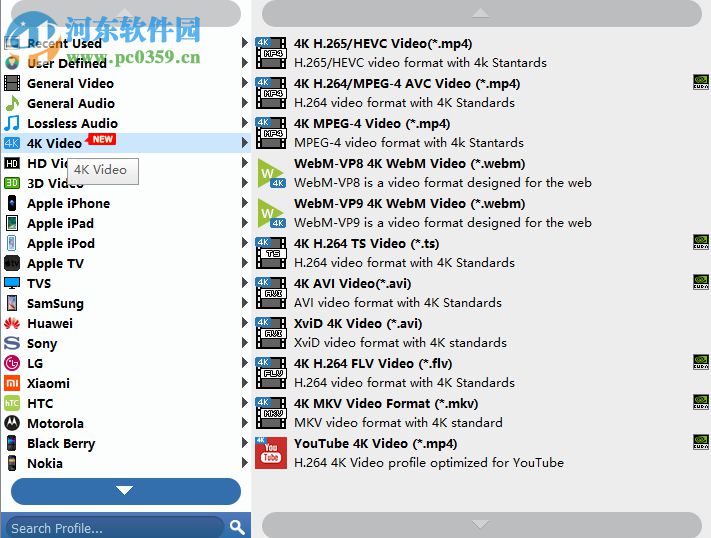Click the category list scroll-up button
Image resolution: width=711 pixels, height=538 pixels.
(x=126, y=13)
